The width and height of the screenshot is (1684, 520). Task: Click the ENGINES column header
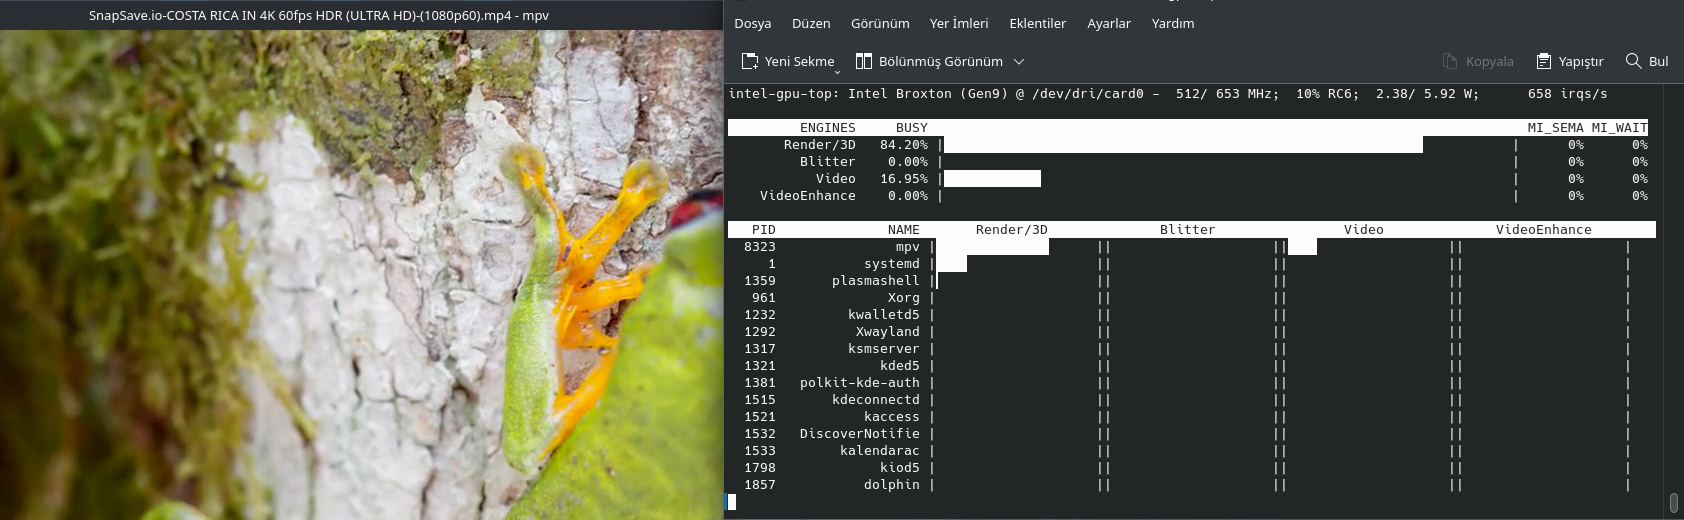(x=828, y=128)
